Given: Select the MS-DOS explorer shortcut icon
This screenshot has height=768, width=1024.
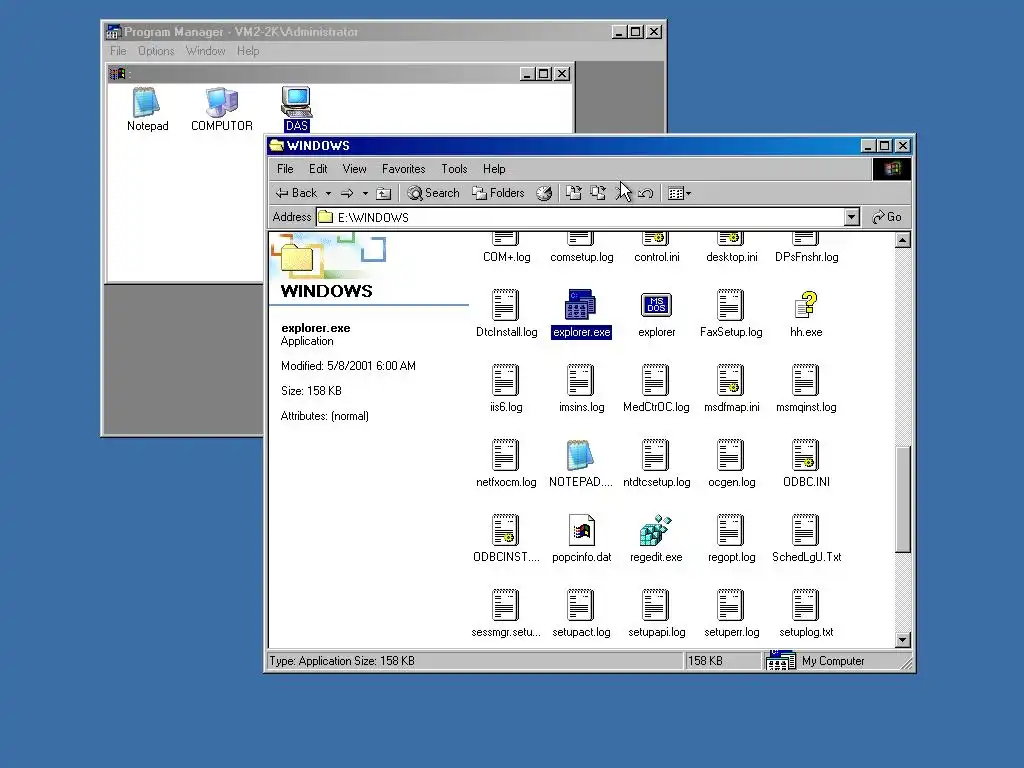Looking at the screenshot, I should (656, 305).
